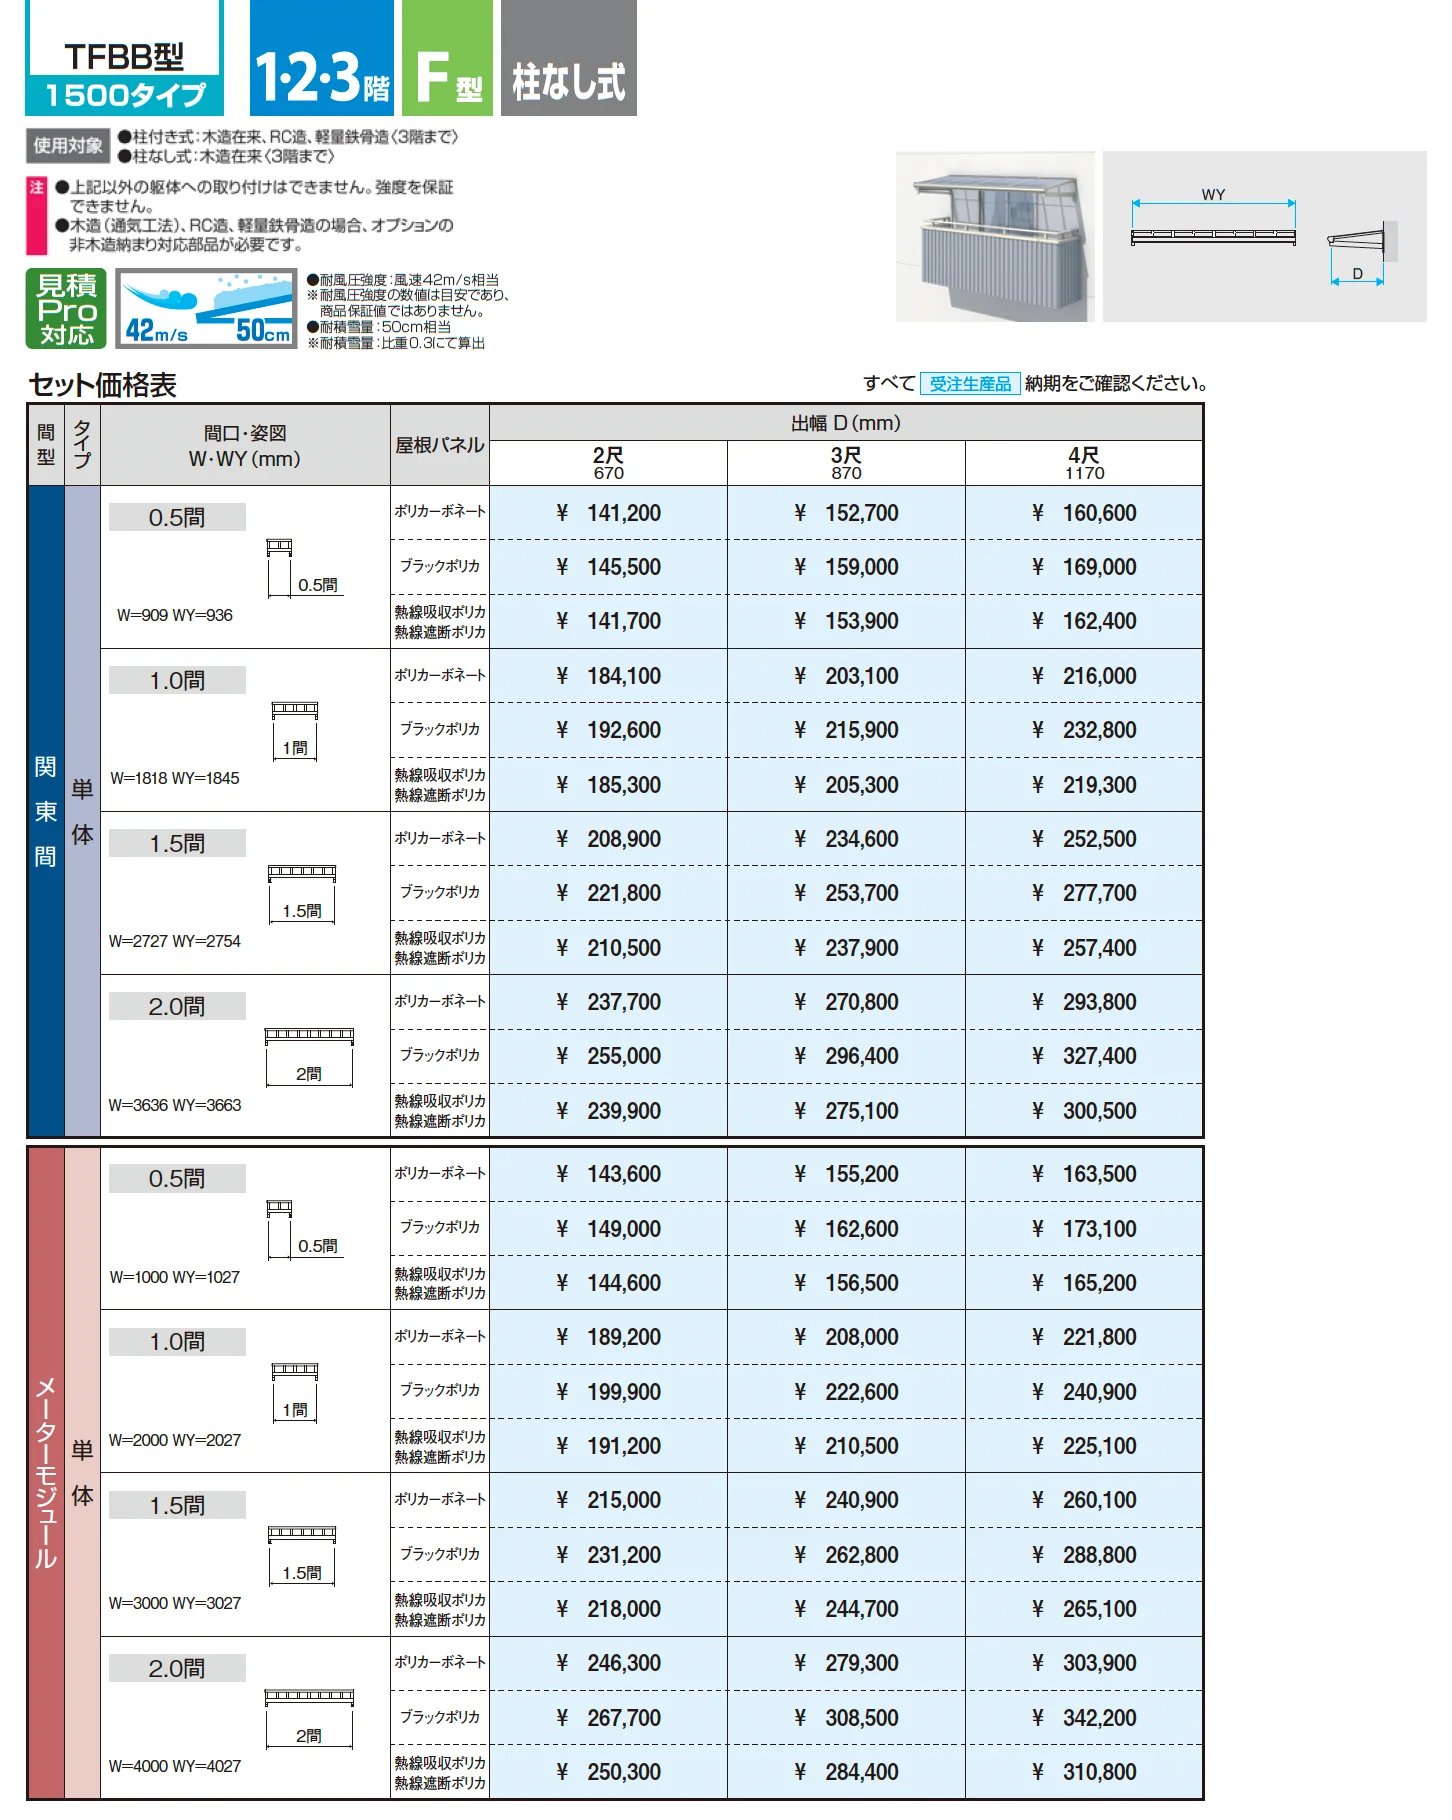The height and width of the screenshot is (1820, 1452).
Task: Click the セット価格表 heading
Action: click(103, 385)
